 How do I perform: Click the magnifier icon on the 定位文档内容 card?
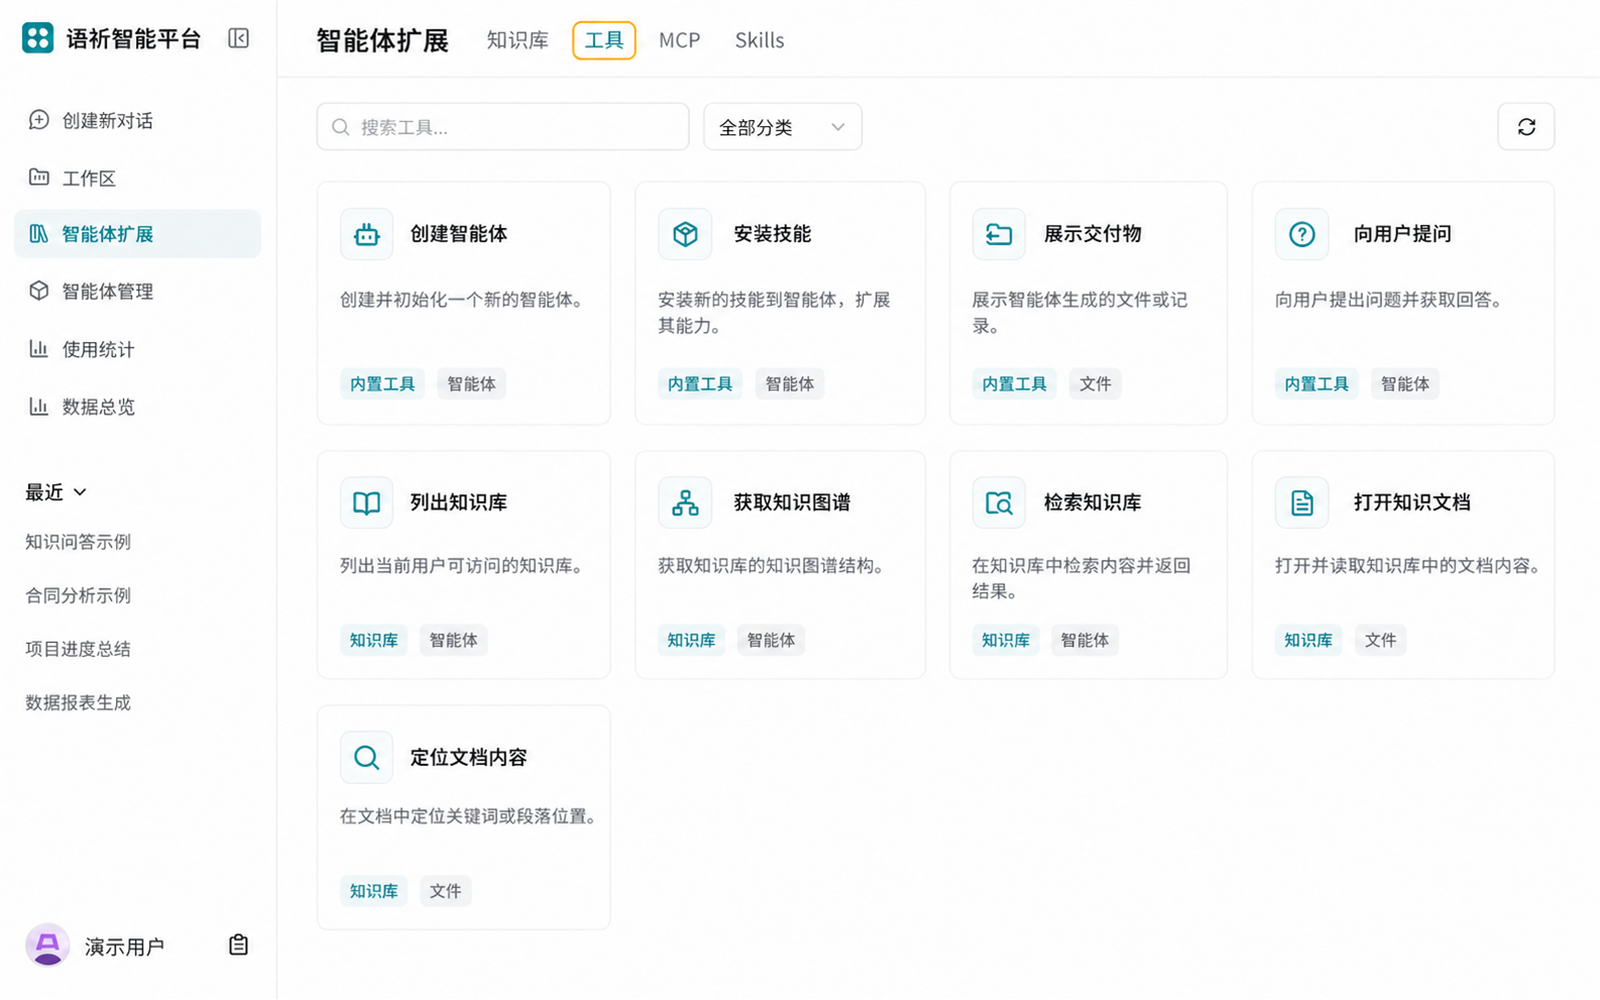pyautogui.click(x=366, y=757)
